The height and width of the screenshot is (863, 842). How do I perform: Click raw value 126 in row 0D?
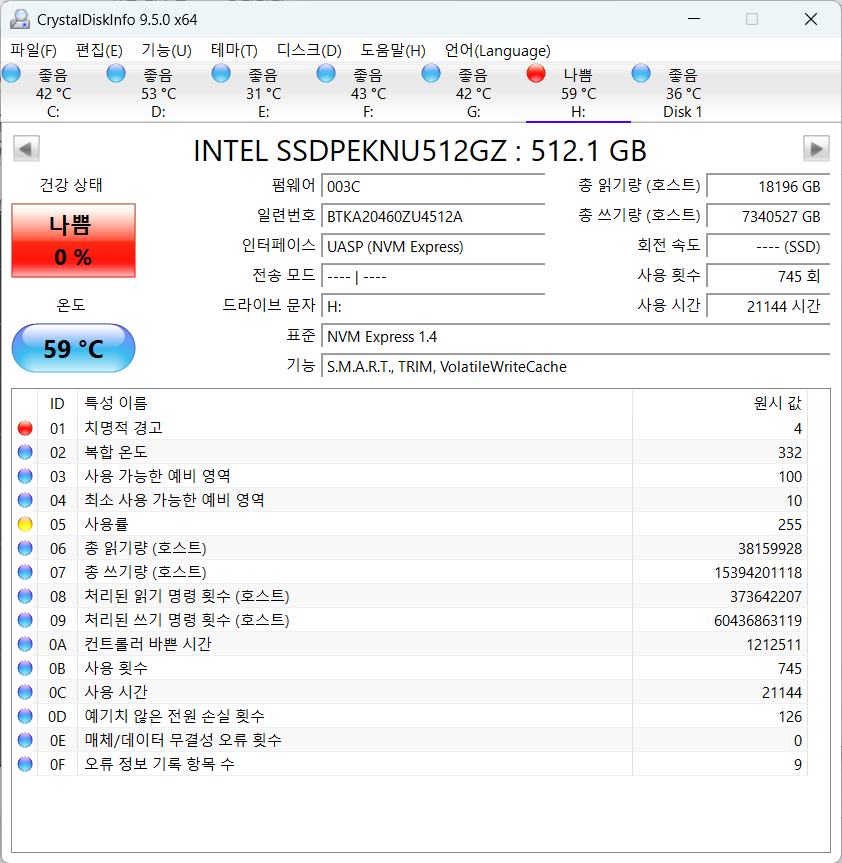(790, 717)
